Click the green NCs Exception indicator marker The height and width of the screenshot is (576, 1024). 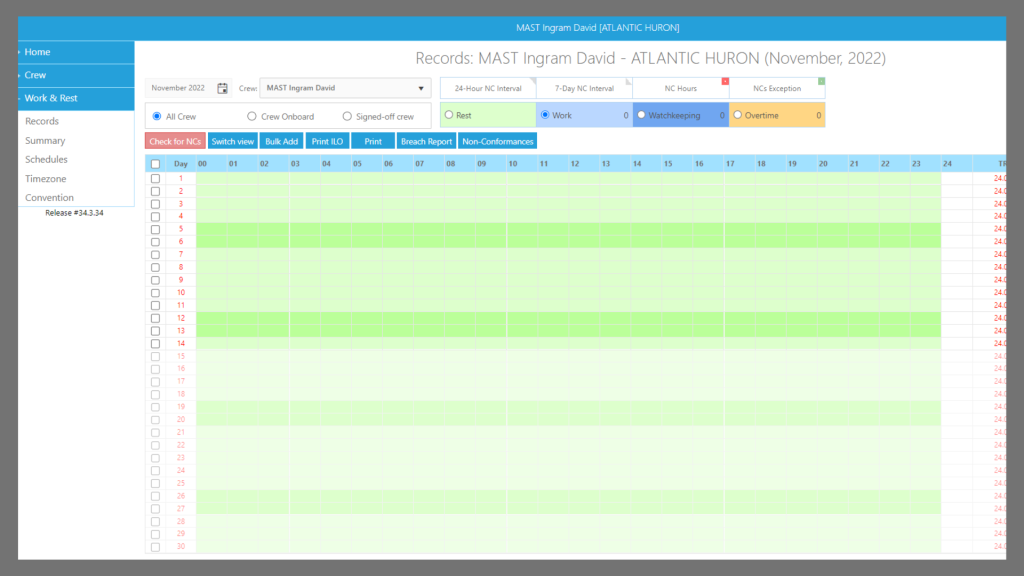pyautogui.click(x=822, y=81)
